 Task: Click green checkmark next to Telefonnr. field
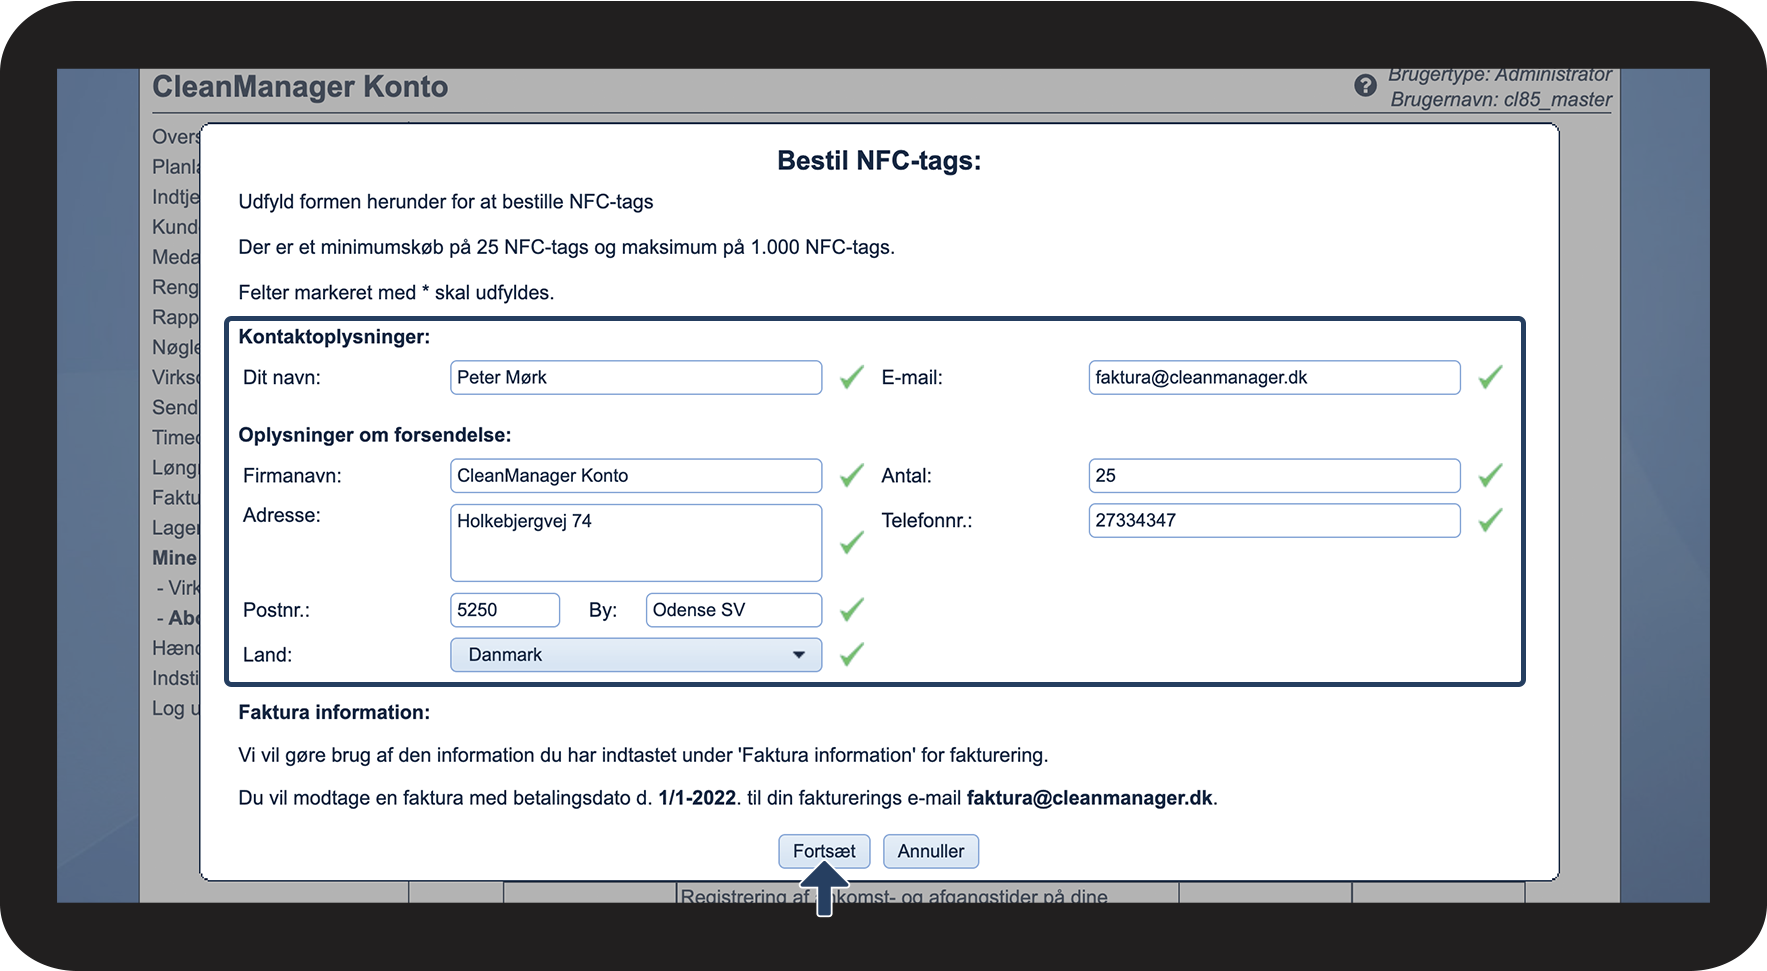(x=1490, y=520)
